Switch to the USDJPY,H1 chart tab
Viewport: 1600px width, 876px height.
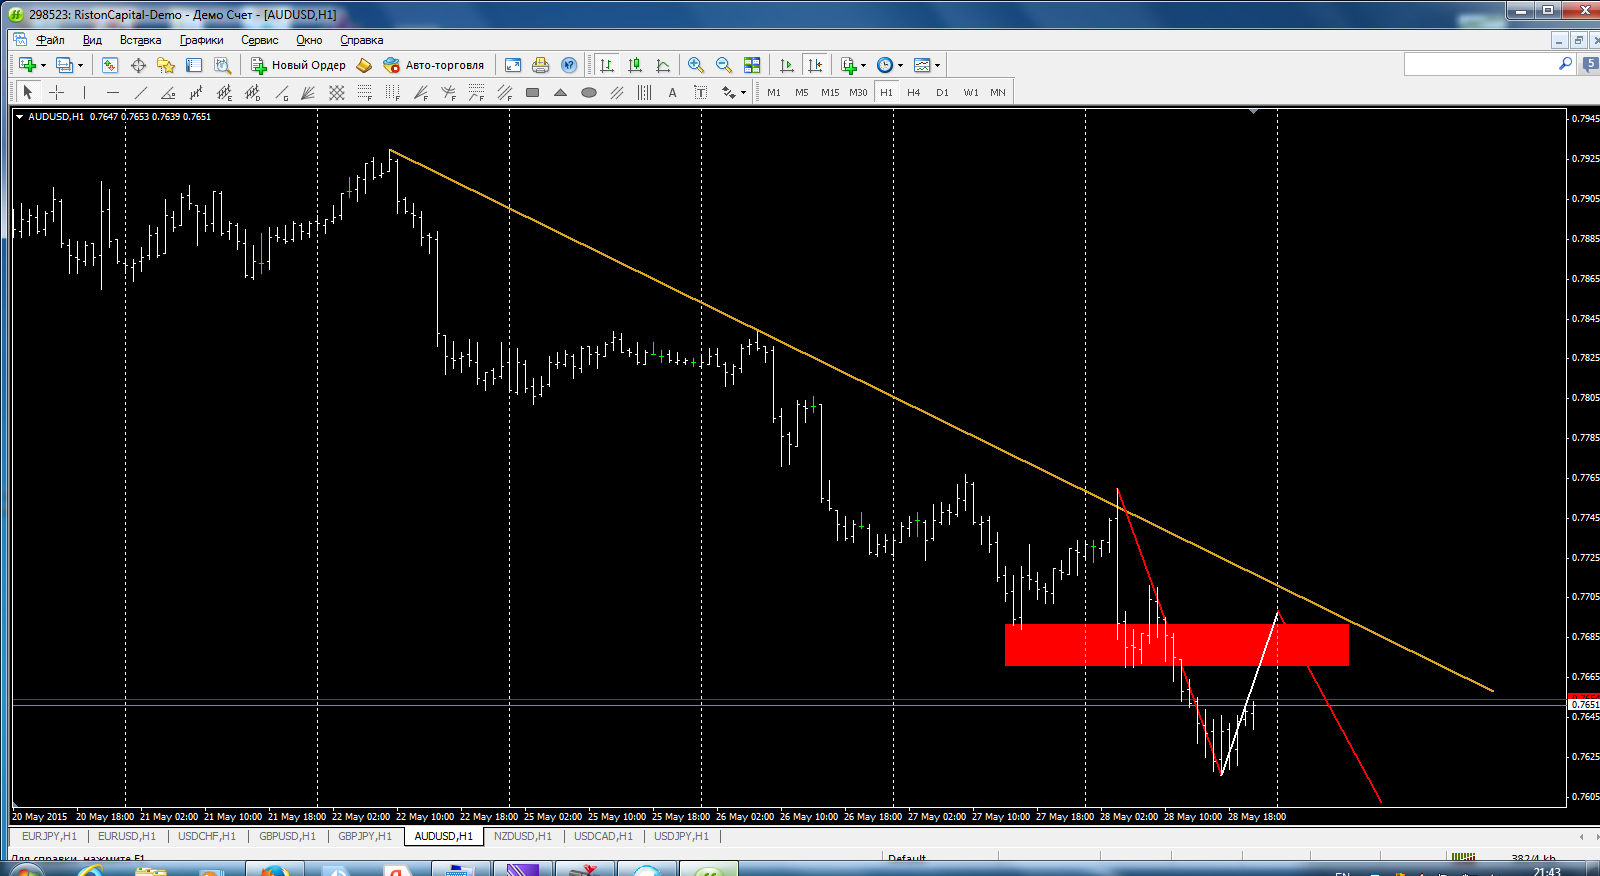pos(681,836)
